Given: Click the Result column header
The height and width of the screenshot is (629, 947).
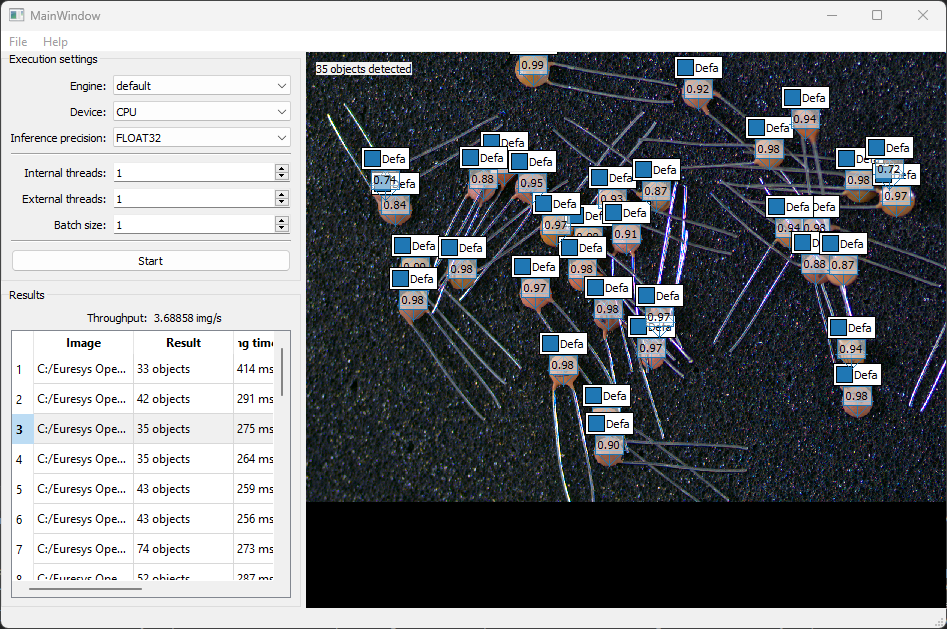Looking at the screenshot, I should tap(183, 343).
